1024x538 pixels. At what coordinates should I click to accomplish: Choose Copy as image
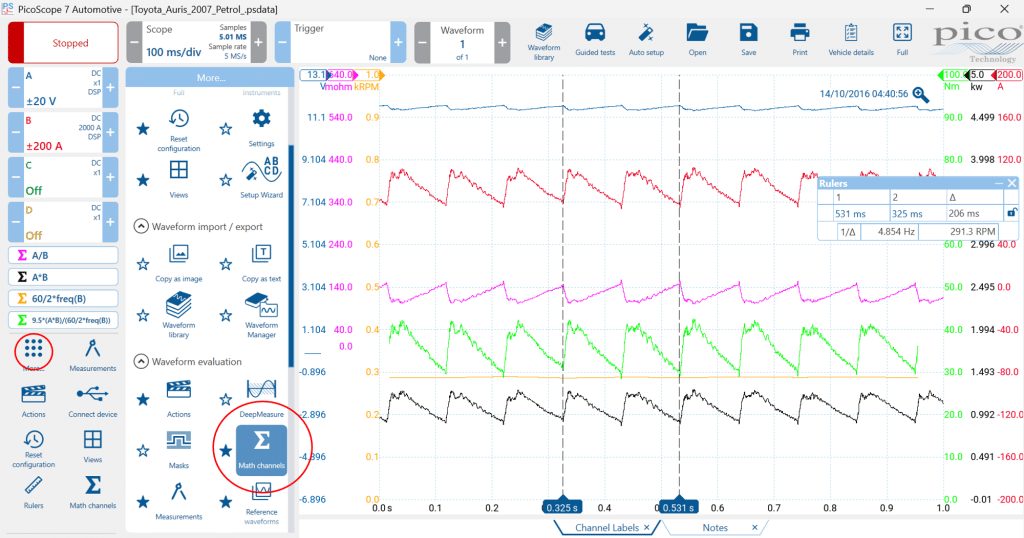[x=178, y=263]
